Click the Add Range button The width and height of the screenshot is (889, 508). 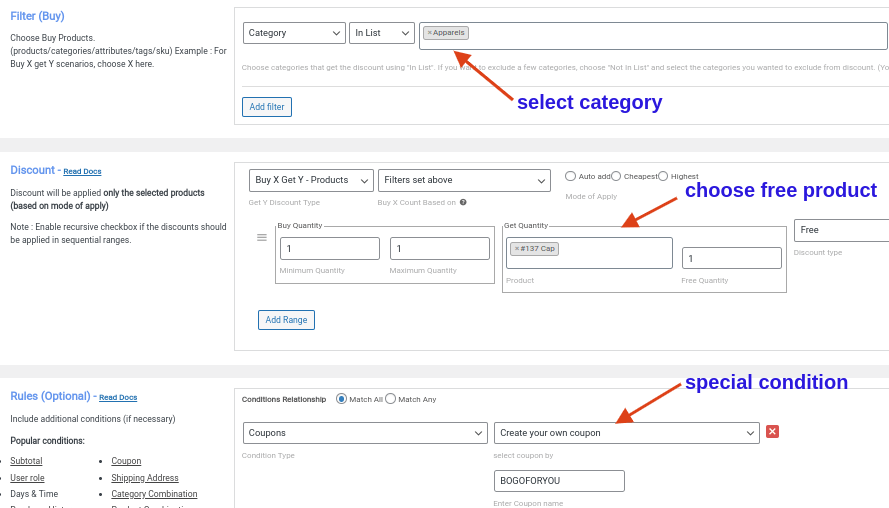(x=286, y=320)
